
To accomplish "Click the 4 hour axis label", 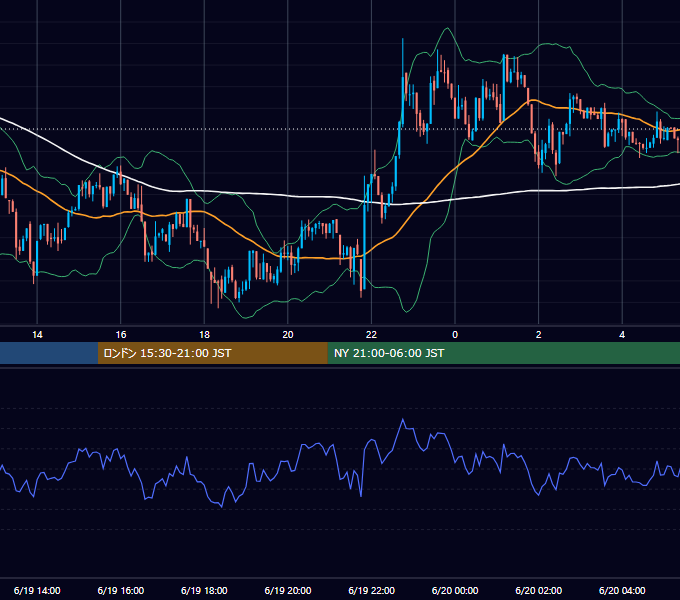I will 622,335.
